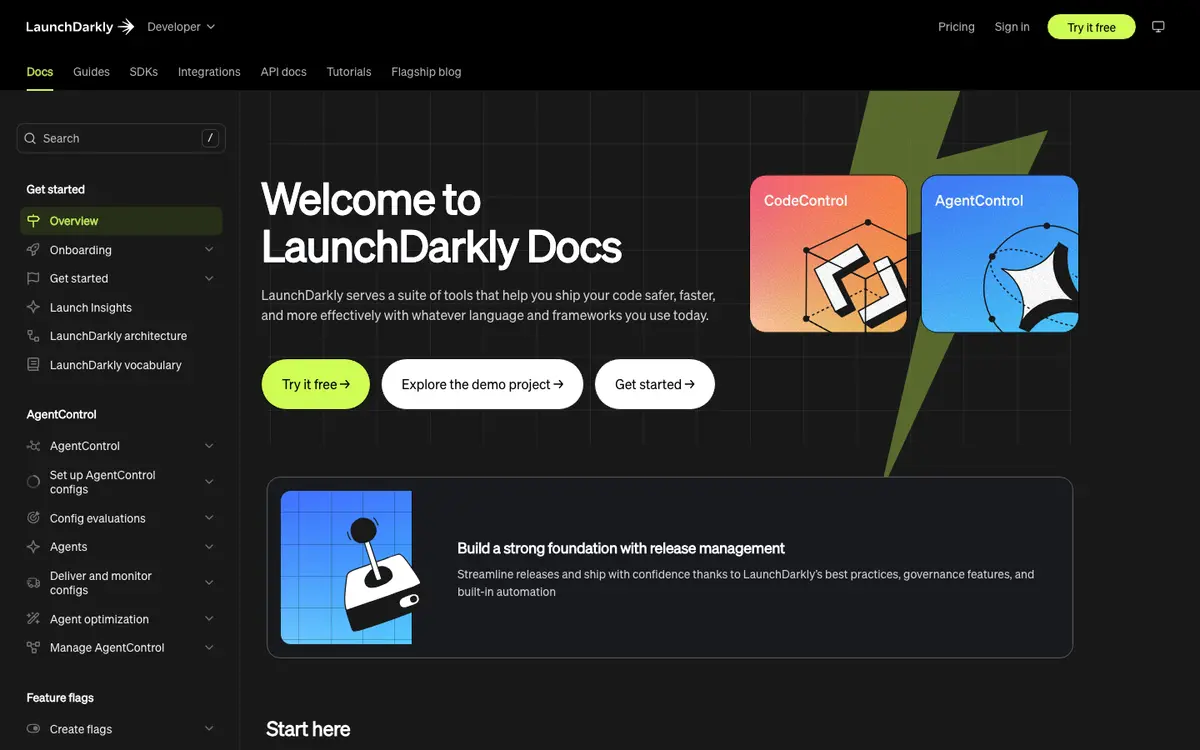Viewport: 1200px width, 750px height.
Task: Click Explore the demo project button
Action: 482,384
